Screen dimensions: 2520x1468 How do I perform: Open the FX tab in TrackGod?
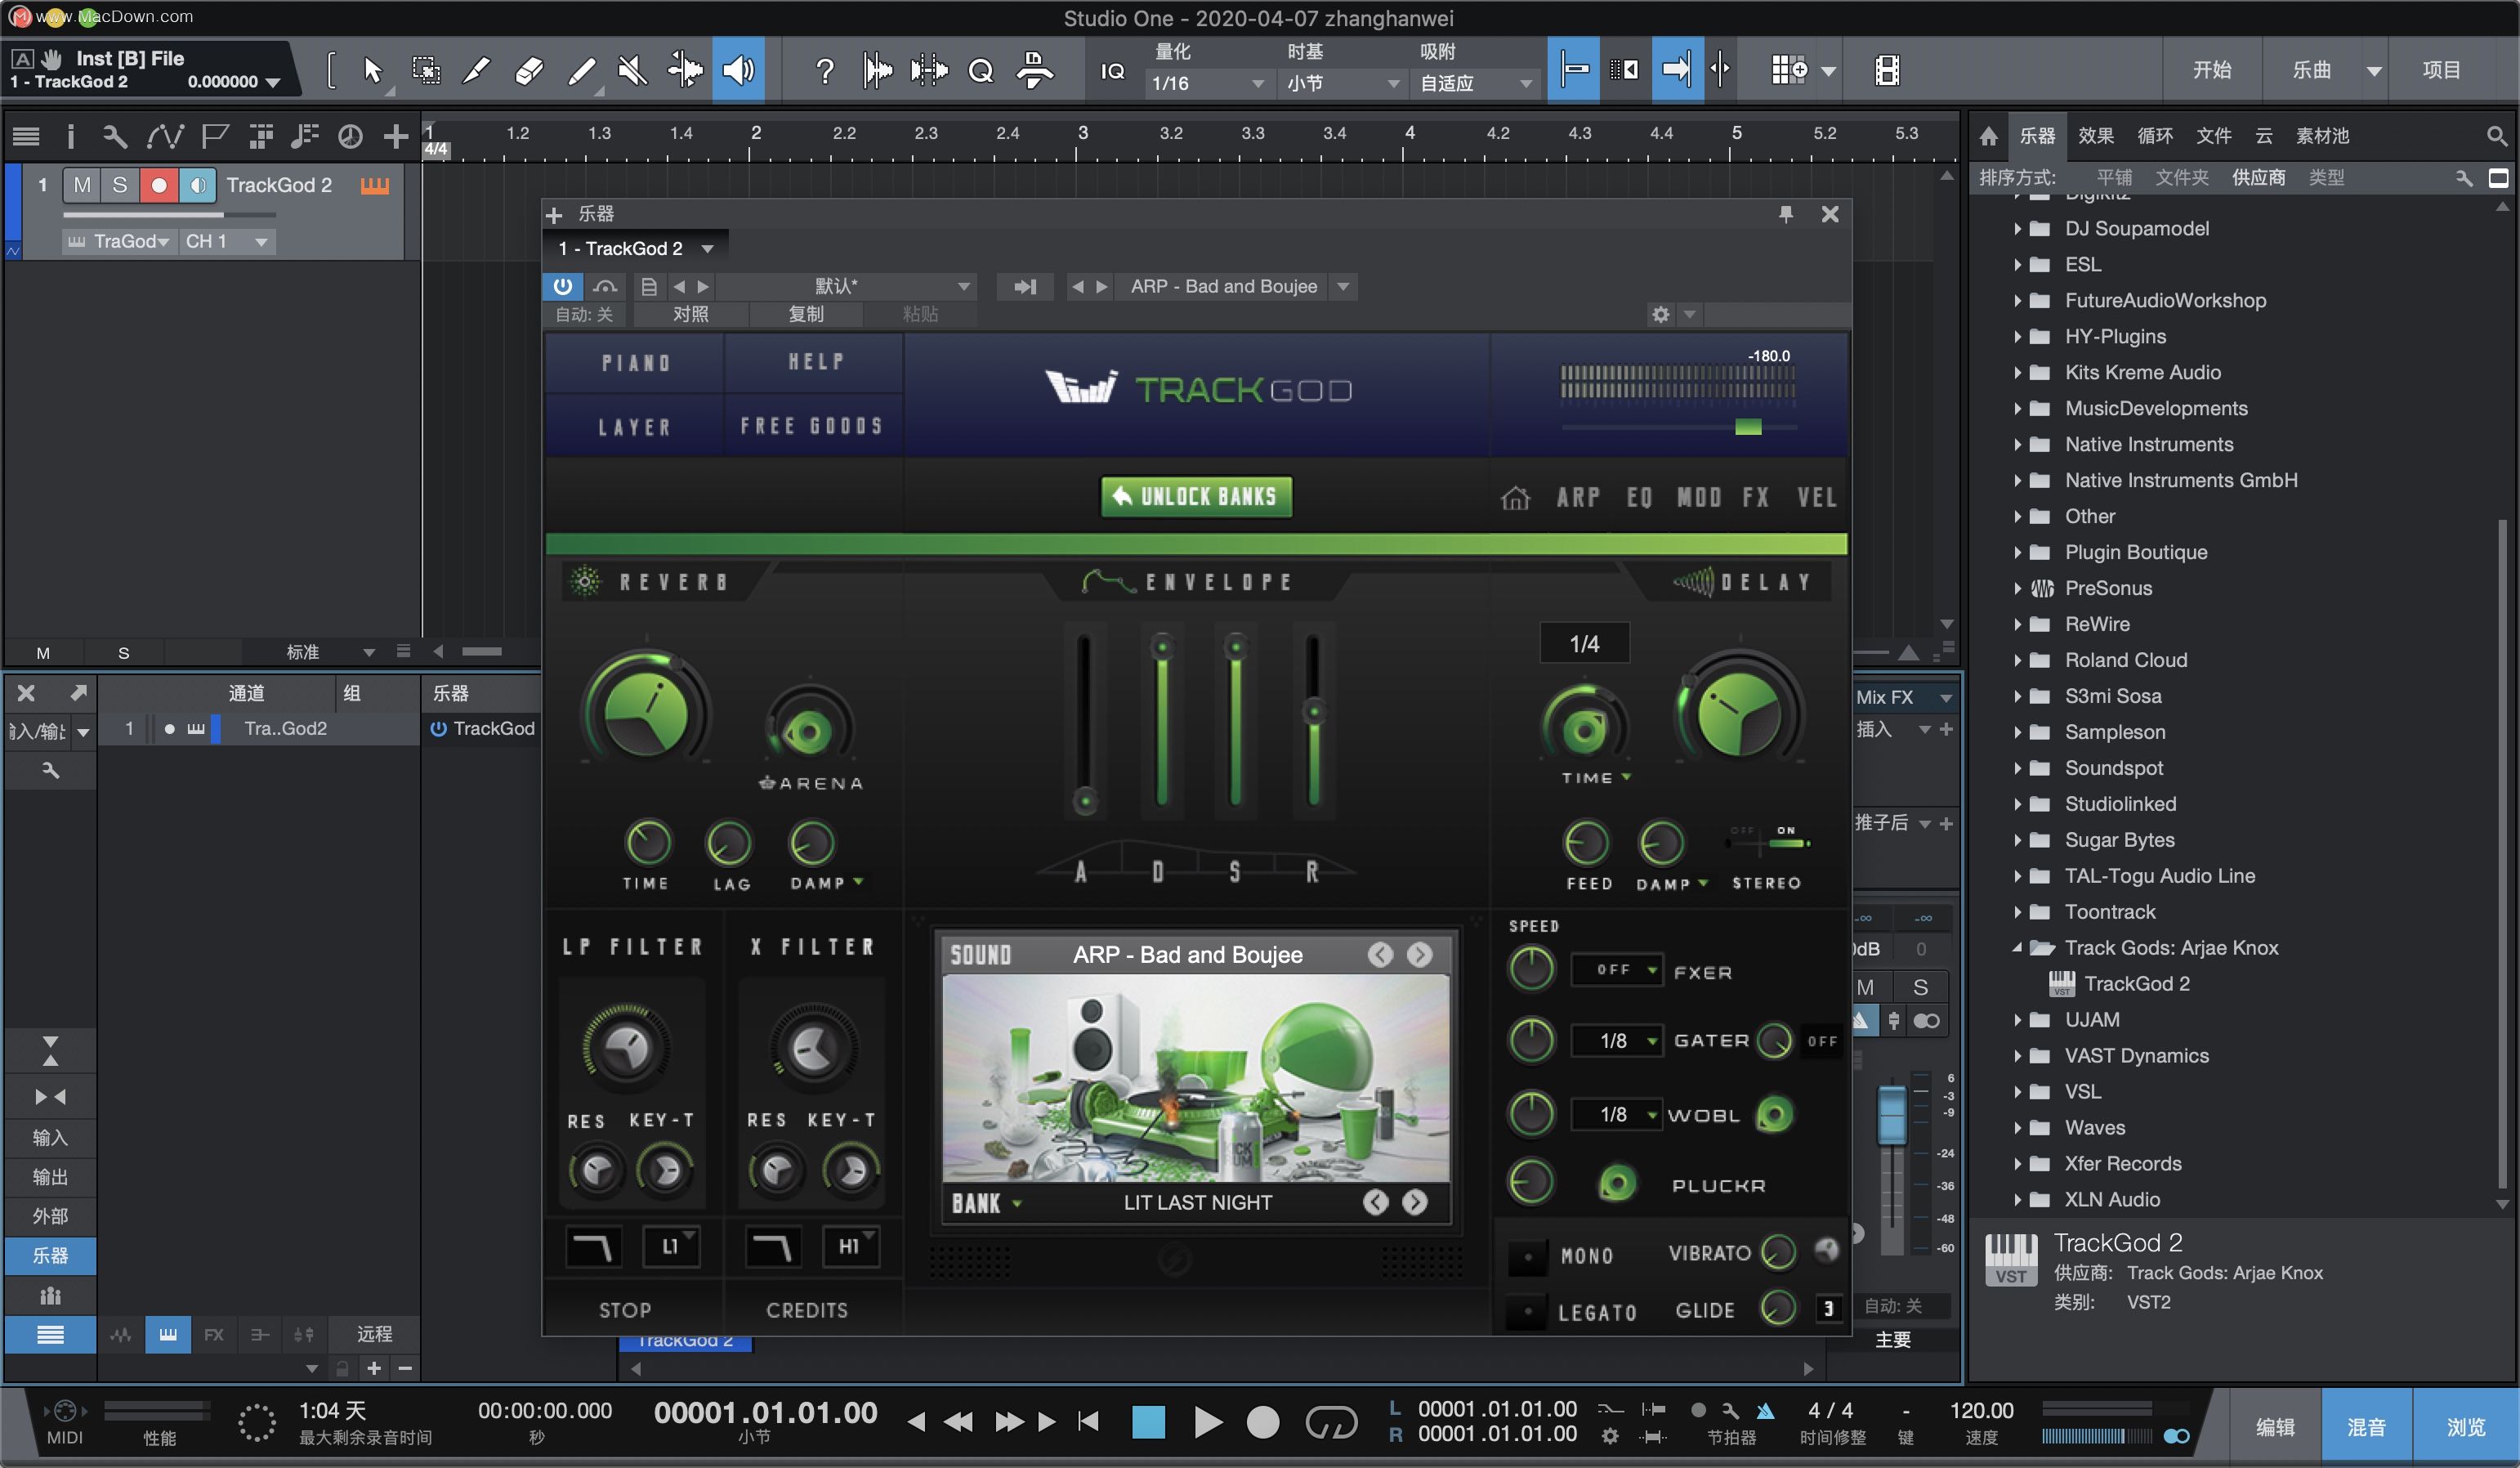pos(1756,497)
